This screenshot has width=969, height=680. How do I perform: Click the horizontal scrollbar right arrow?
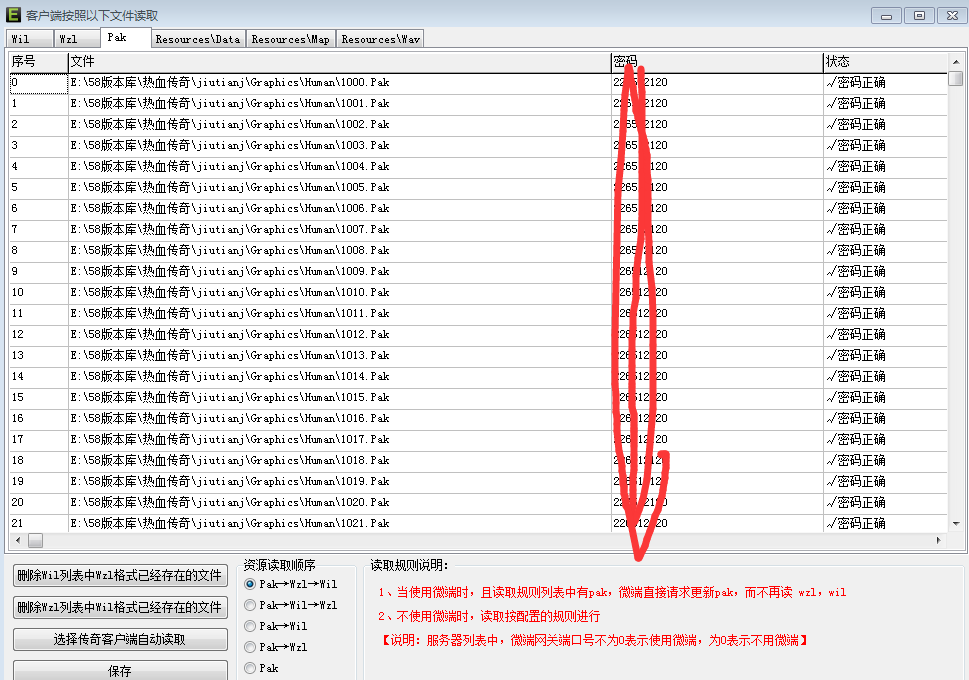coord(939,540)
